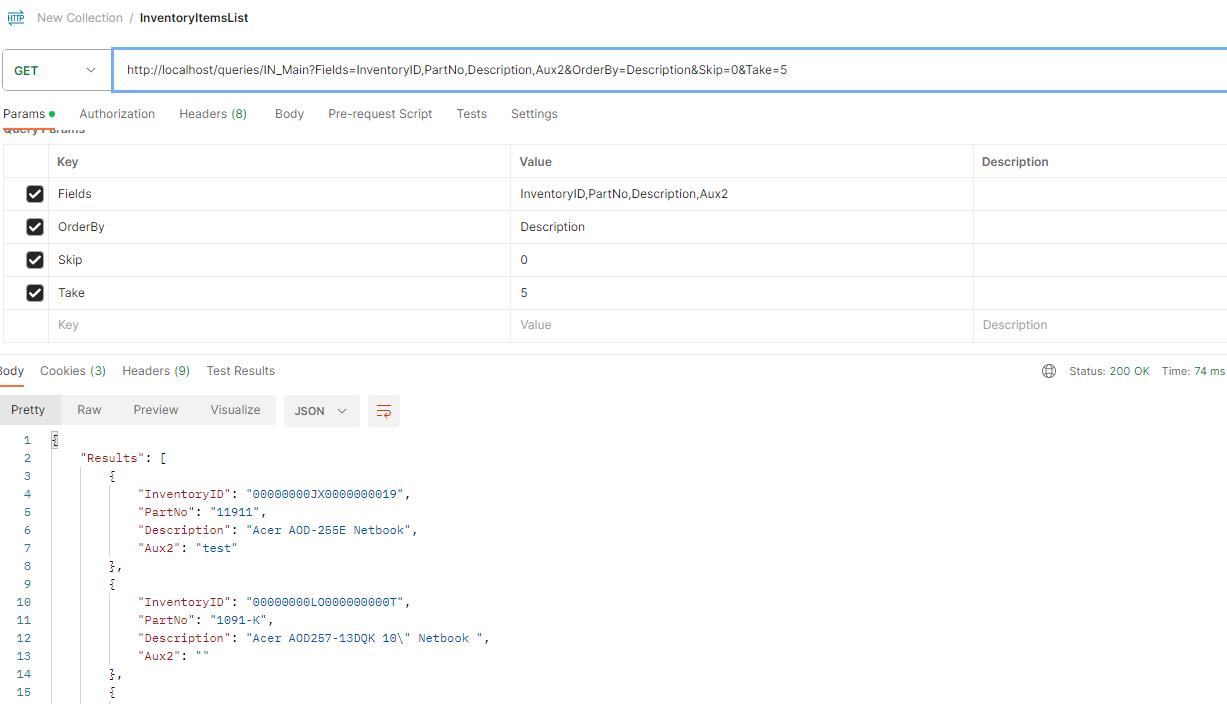Click the globe network icon near status

click(1049, 371)
